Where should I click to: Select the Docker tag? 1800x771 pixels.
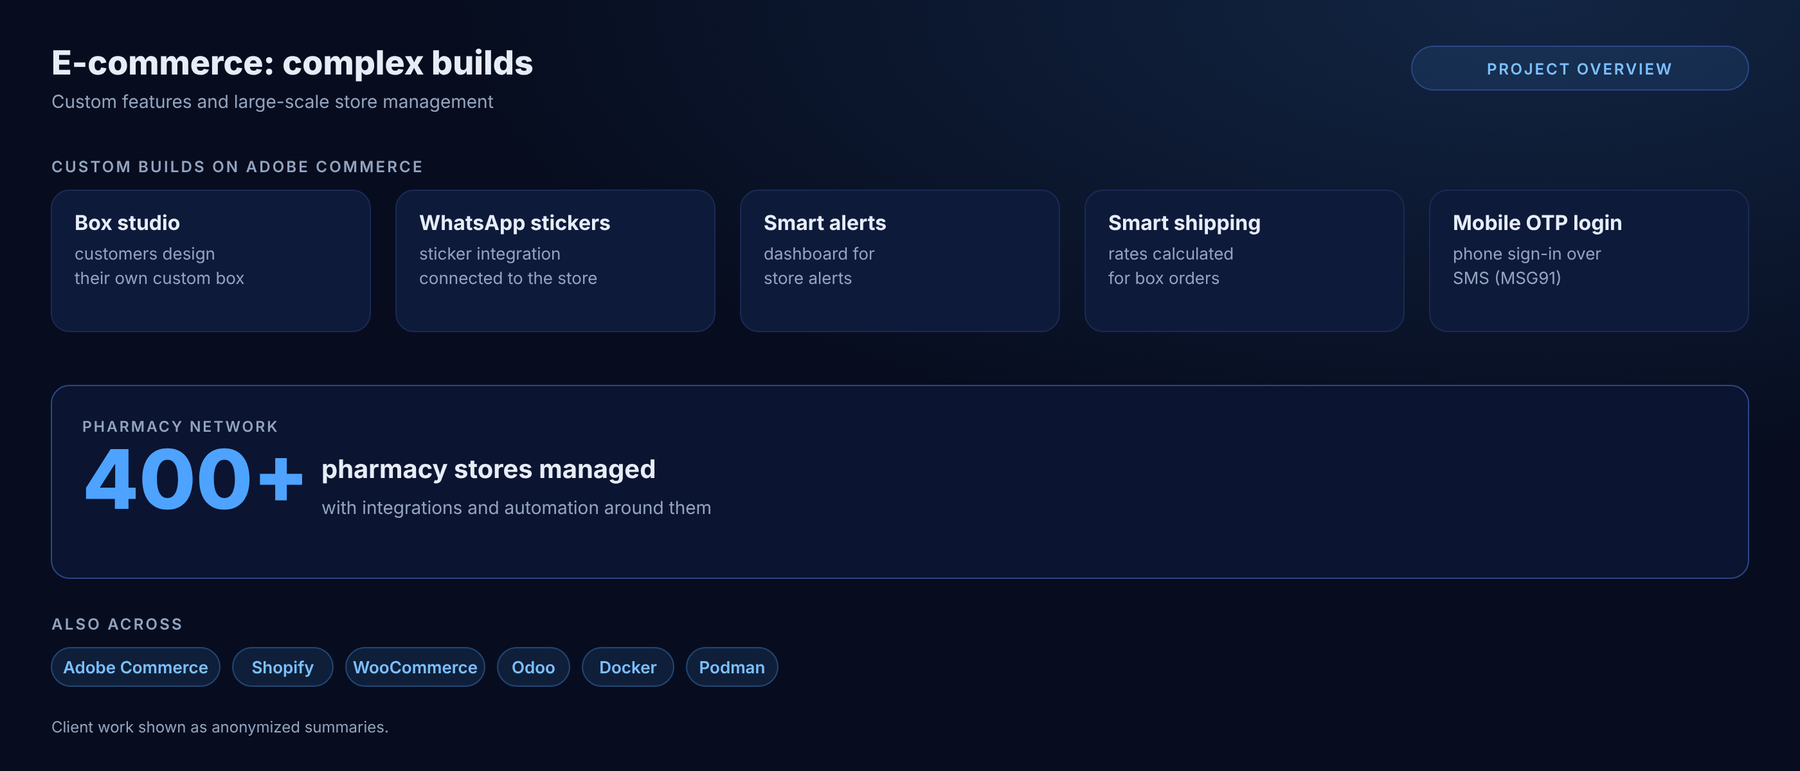[x=628, y=667]
